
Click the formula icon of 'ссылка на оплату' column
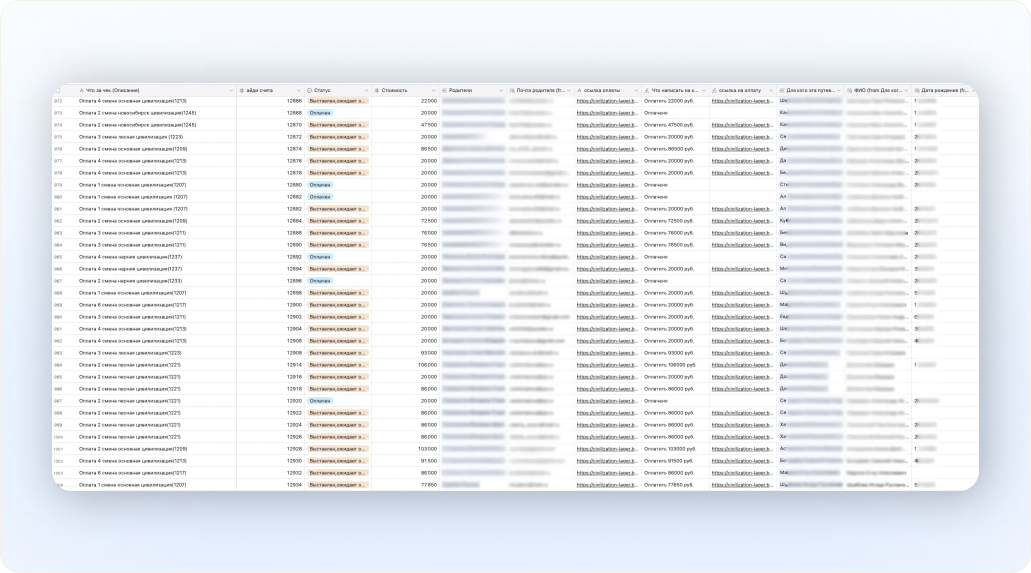point(714,90)
